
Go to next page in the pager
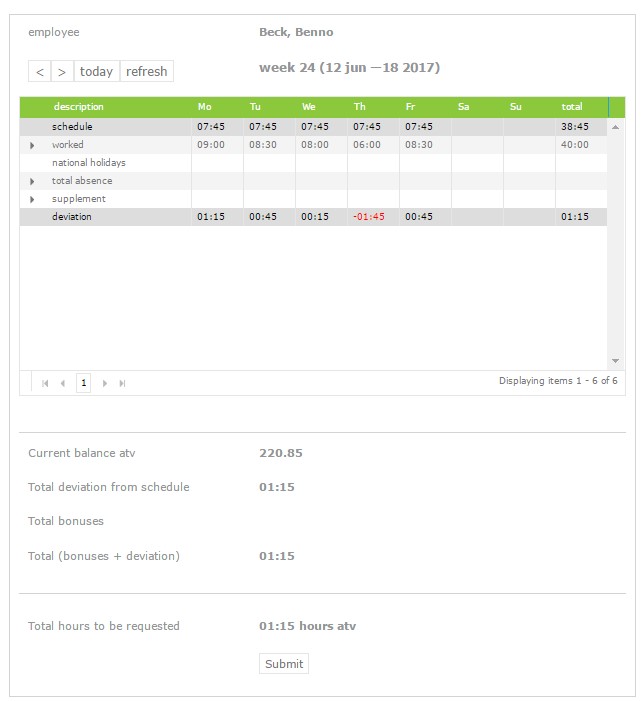[105, 383]
